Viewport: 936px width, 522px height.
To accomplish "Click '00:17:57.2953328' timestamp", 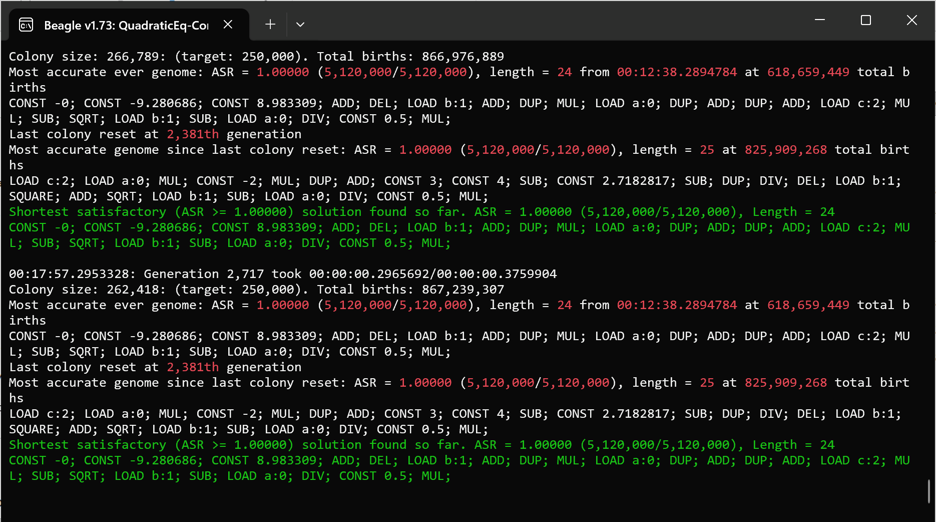I will (72, 274).
